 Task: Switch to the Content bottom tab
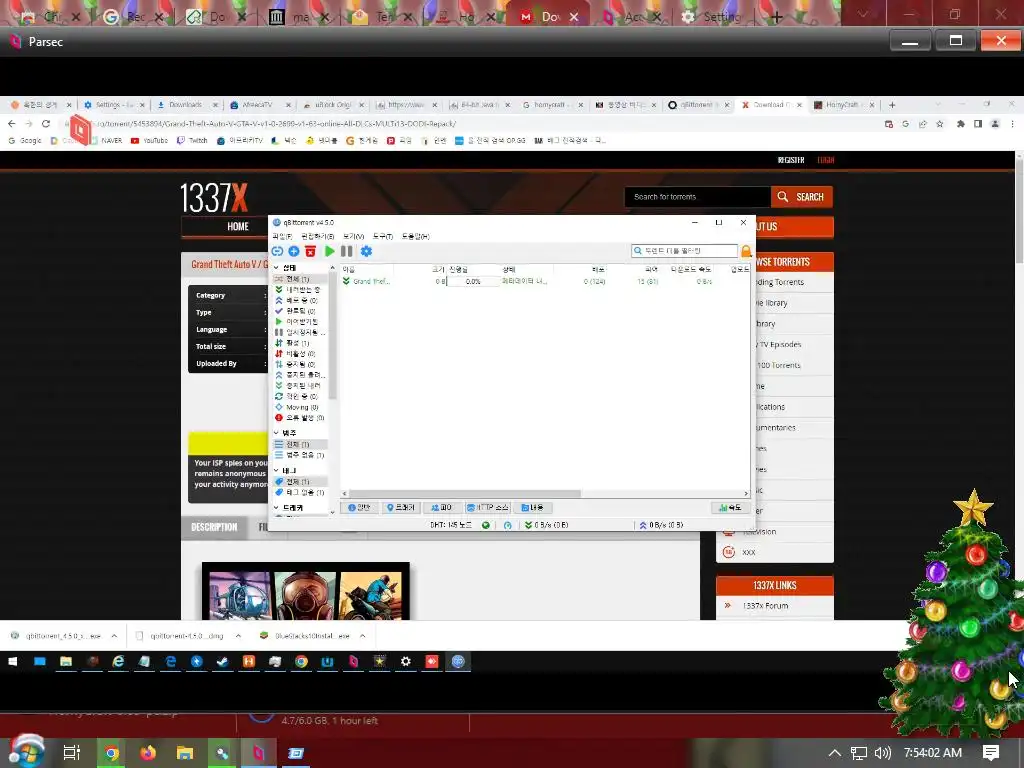tap(532, 507)
